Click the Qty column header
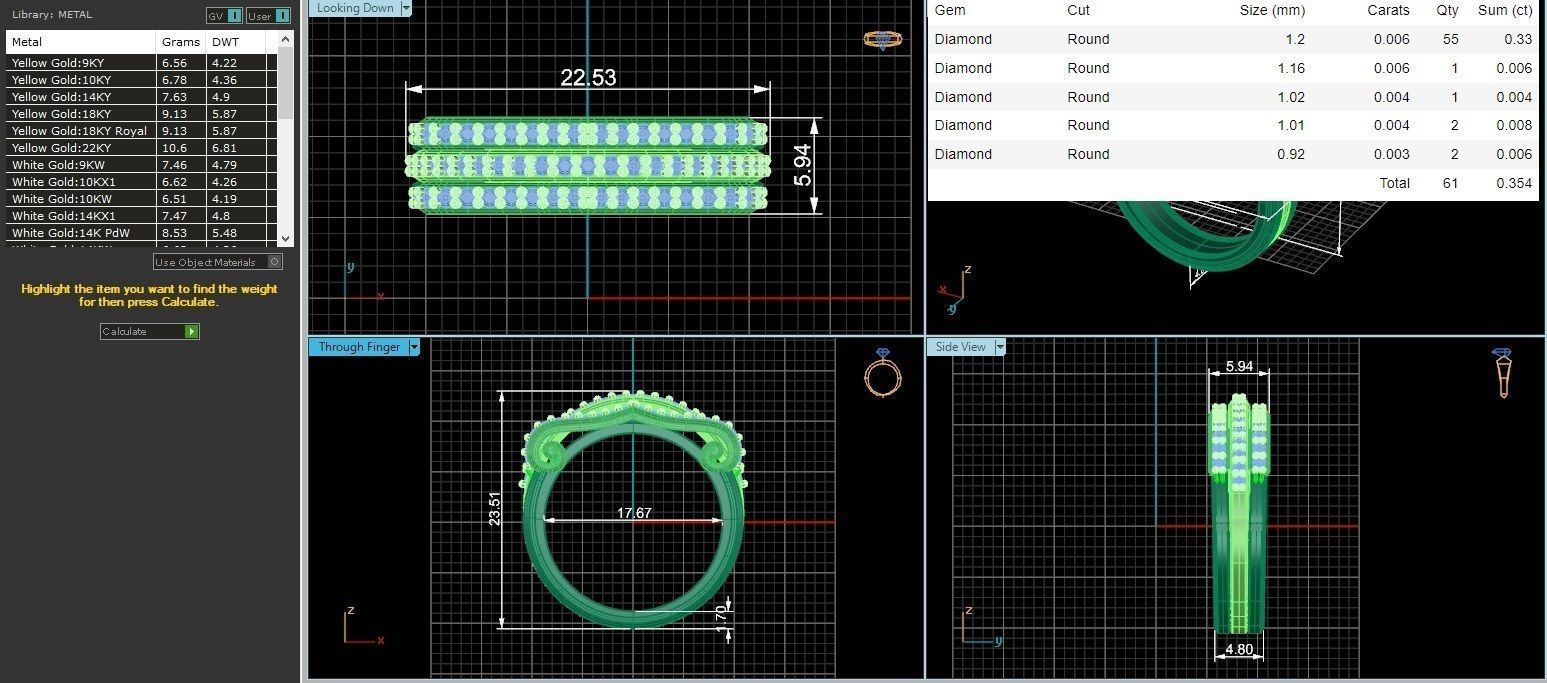Screen dimensions: 1547x683 [x=1447, y=10]
